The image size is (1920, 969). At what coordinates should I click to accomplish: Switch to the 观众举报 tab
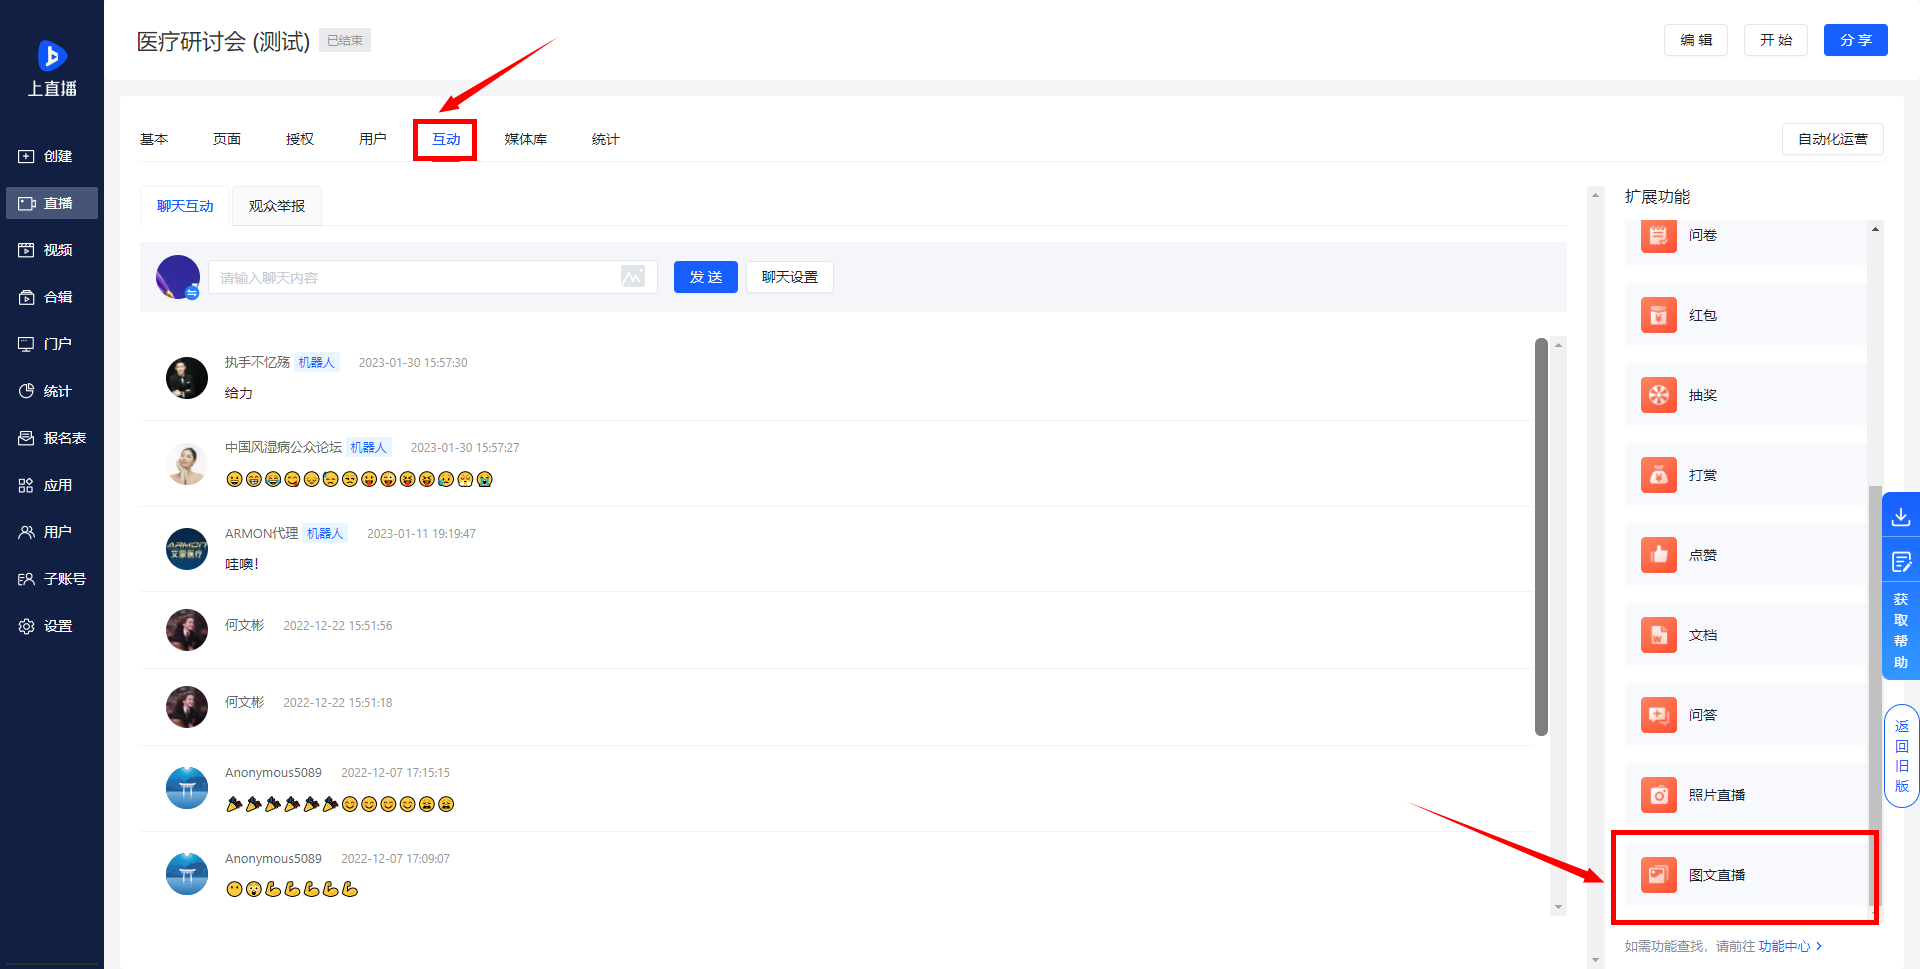click(277, 206)
